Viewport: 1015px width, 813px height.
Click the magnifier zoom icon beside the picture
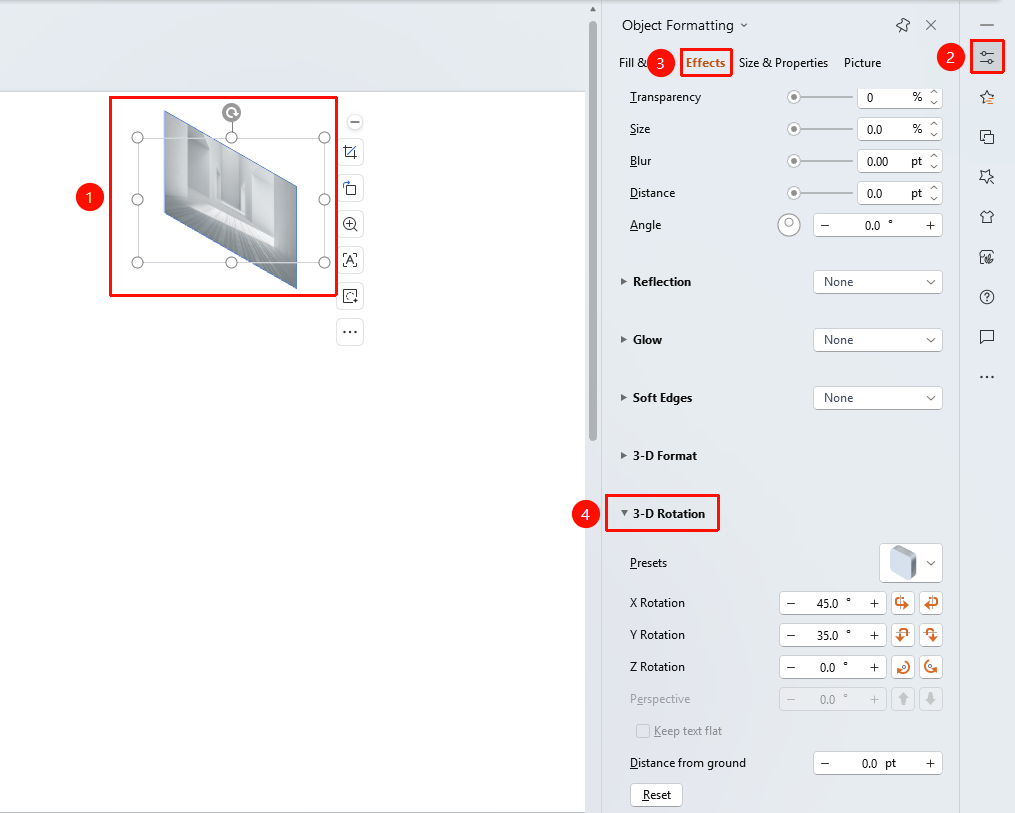(x=350, y=224)
